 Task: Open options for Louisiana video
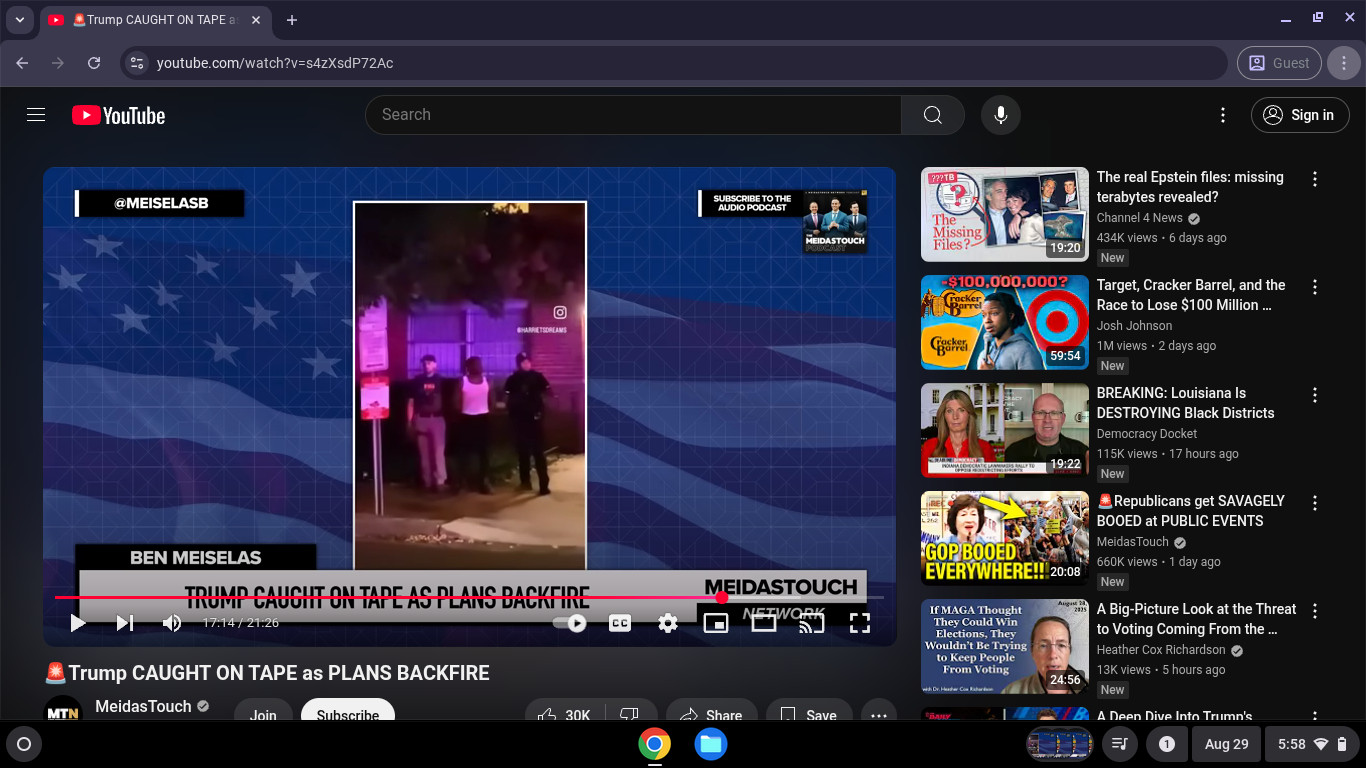point(1315,395)
